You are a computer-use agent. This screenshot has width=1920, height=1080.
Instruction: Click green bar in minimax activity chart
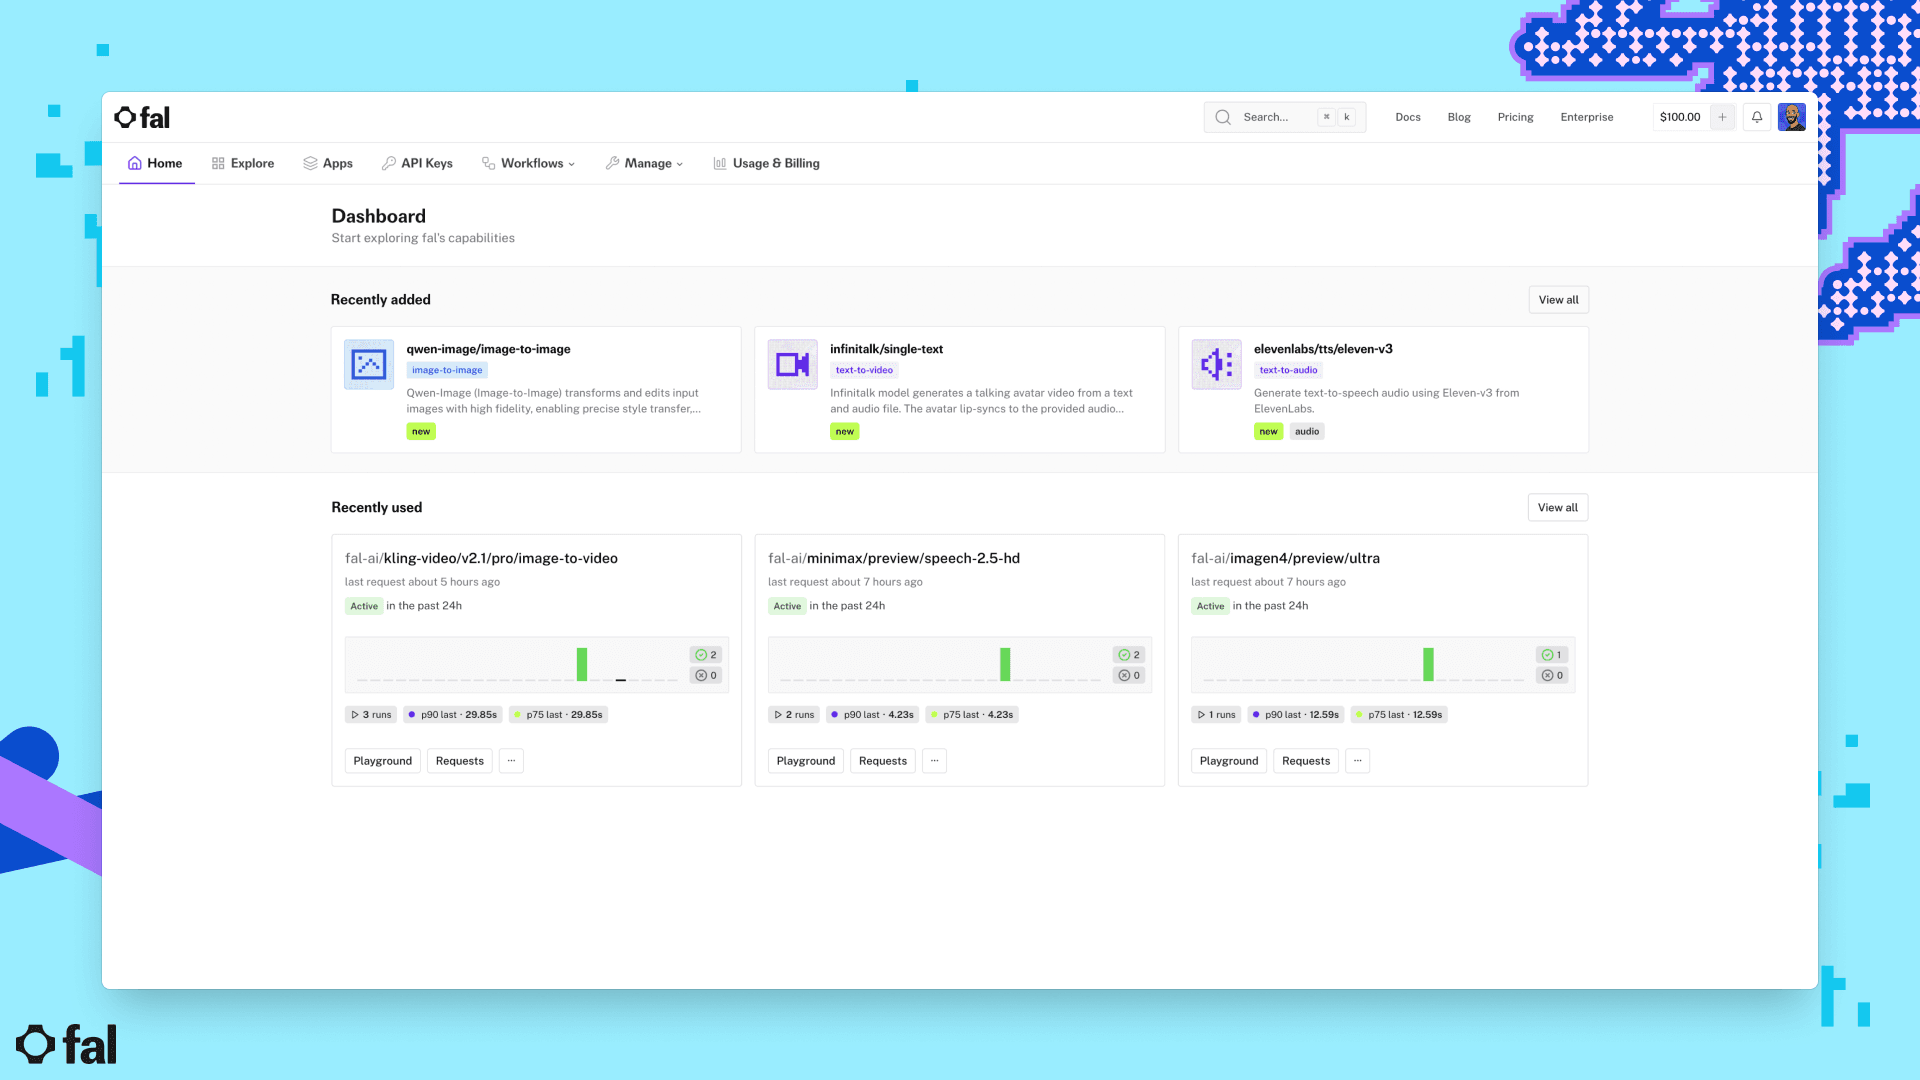pos(1005,664)
